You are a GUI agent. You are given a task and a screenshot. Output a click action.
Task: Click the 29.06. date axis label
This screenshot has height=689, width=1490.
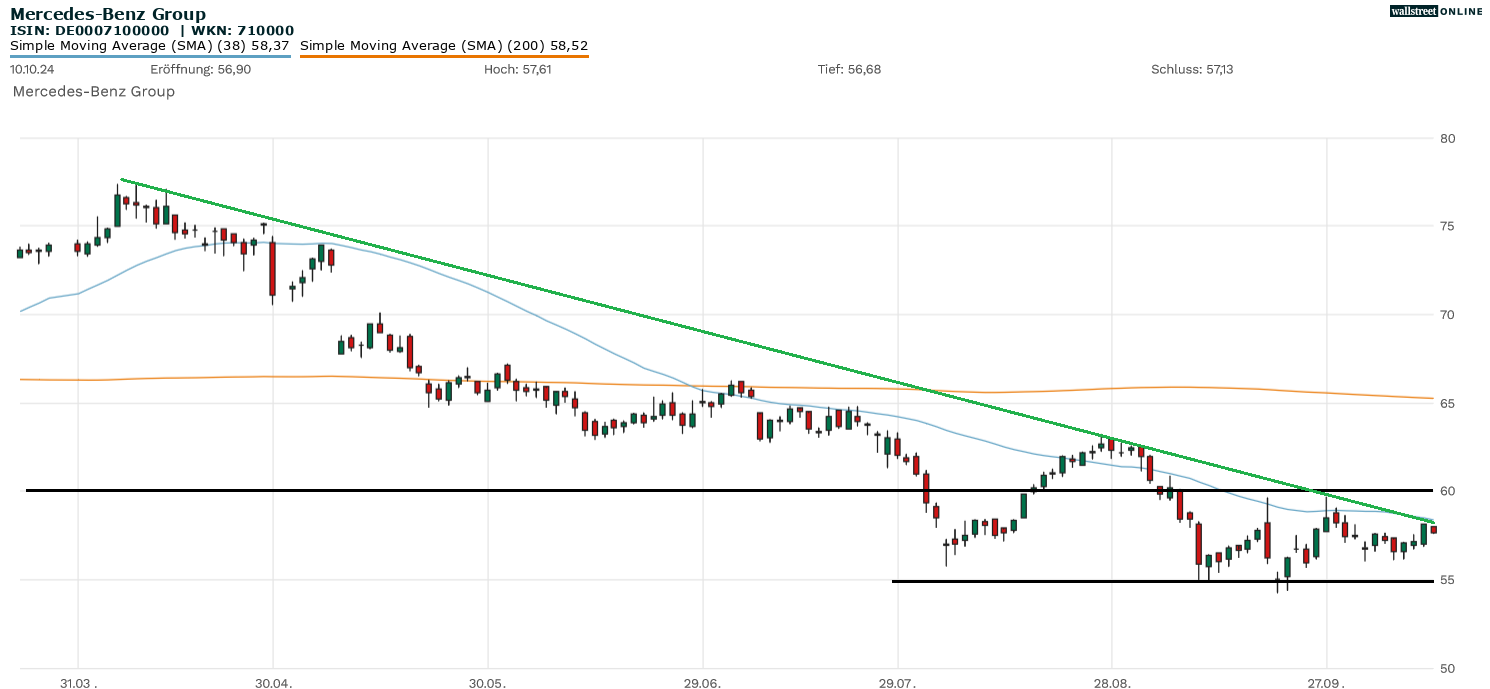tap(702, 684)
